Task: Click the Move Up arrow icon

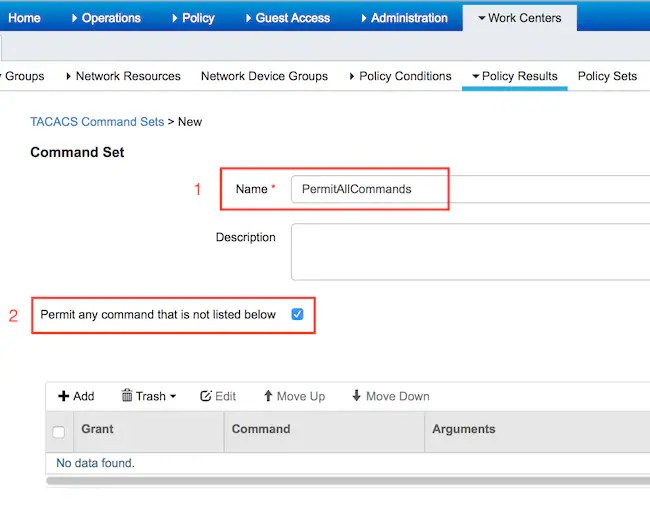Action: [x=268, y=396]
